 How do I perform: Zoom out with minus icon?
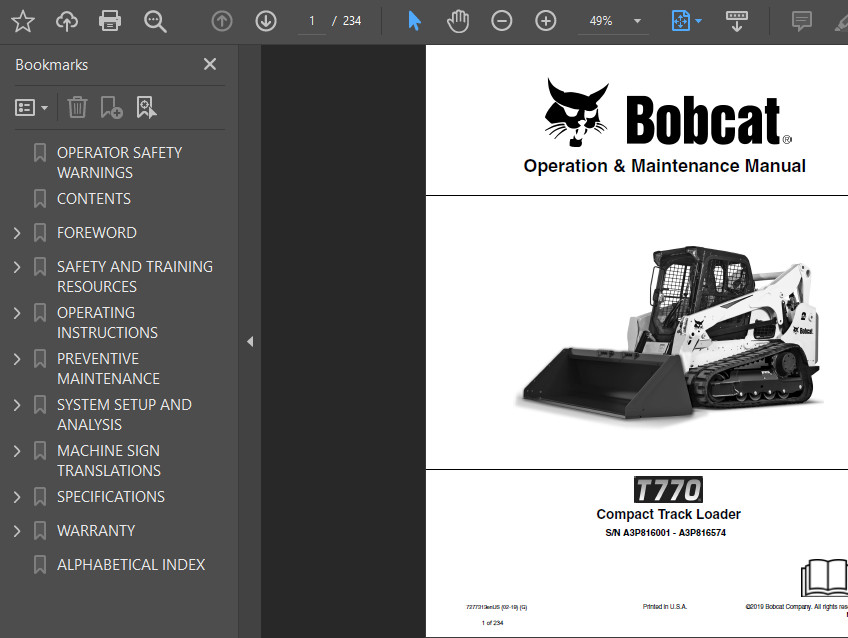[501, 21]
